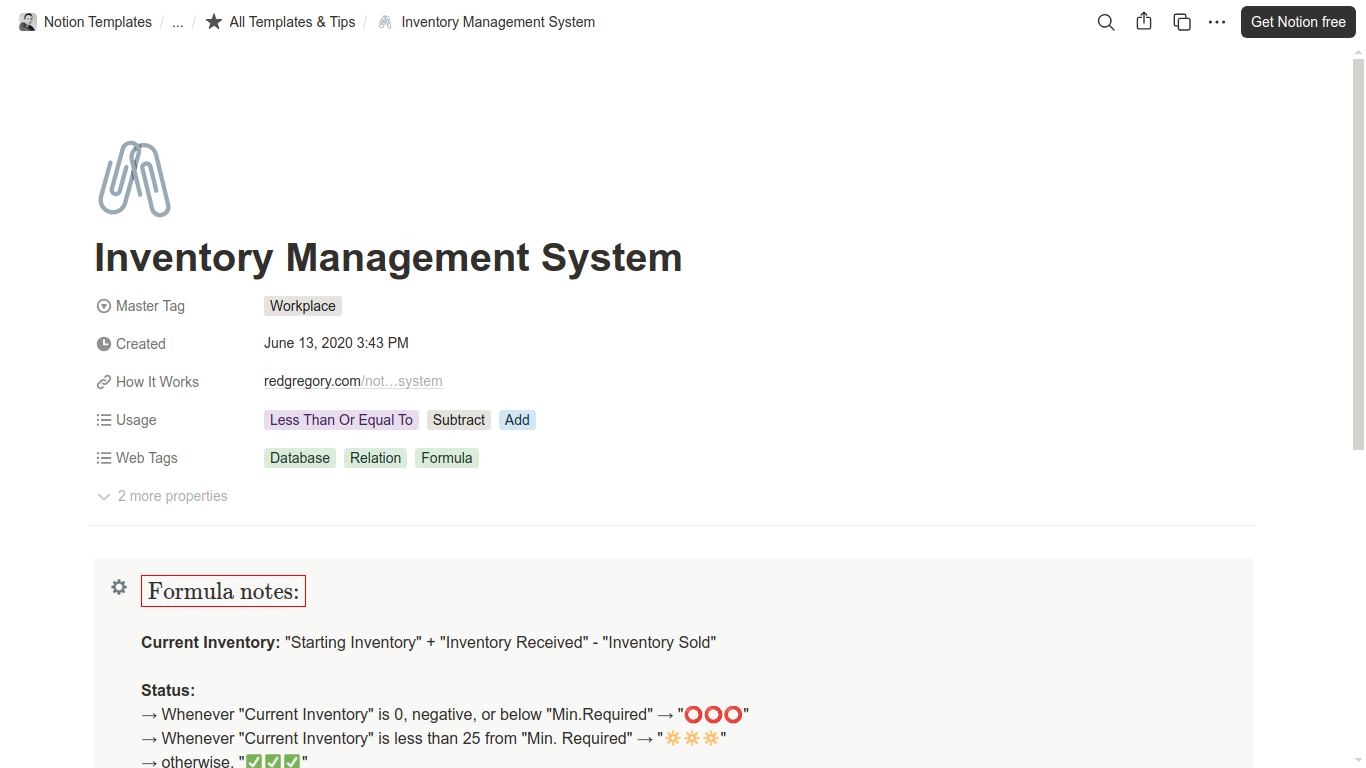Open the search magnifier icon

[x=1106, y=22]
